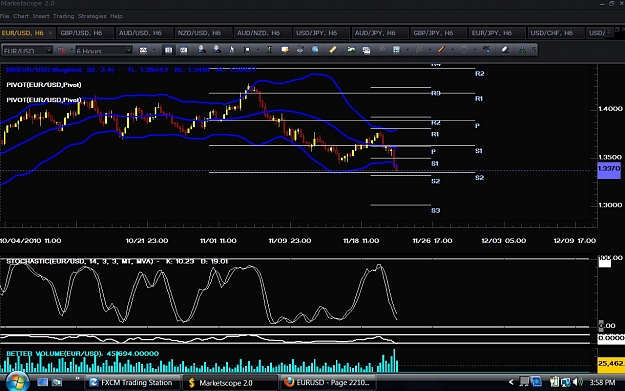Select the green vertical cursor tool
Screen dimensions: 625x391
tap(269, 50)
